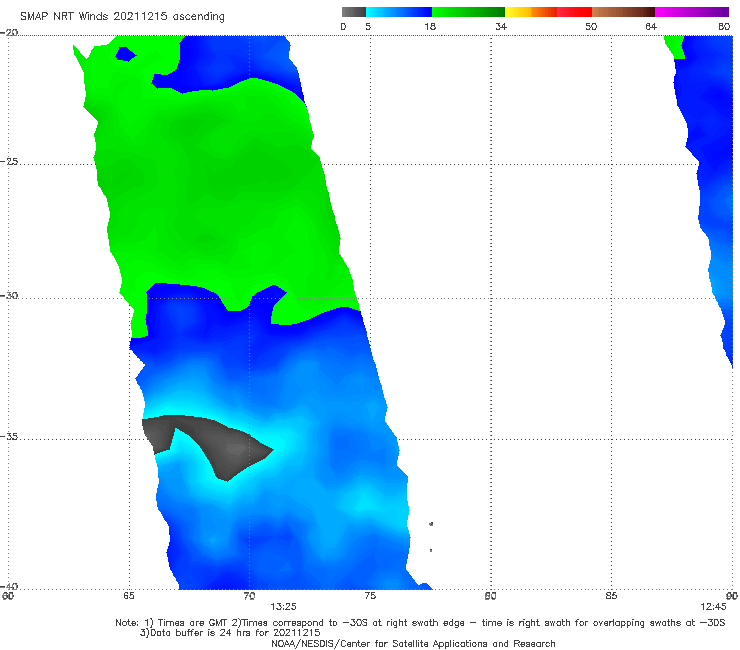
Task: Click the colorbar label "18"
Action: pyautogui.click(x=430, y=26)
